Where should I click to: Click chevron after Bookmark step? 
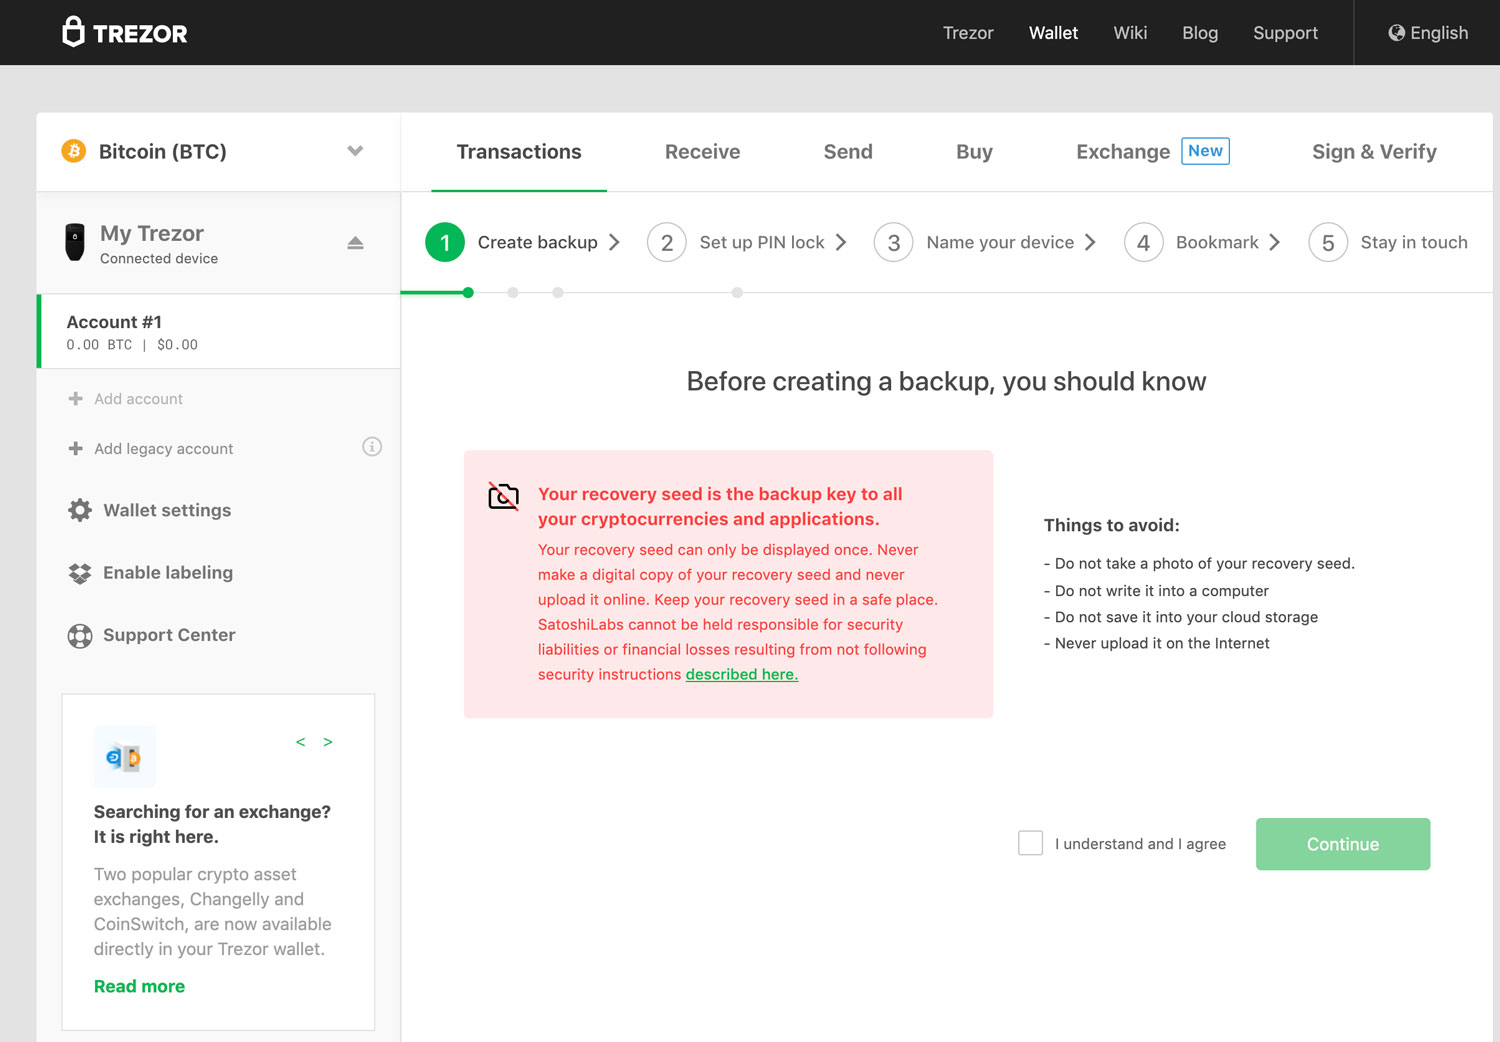click(x=1274, y=243)
